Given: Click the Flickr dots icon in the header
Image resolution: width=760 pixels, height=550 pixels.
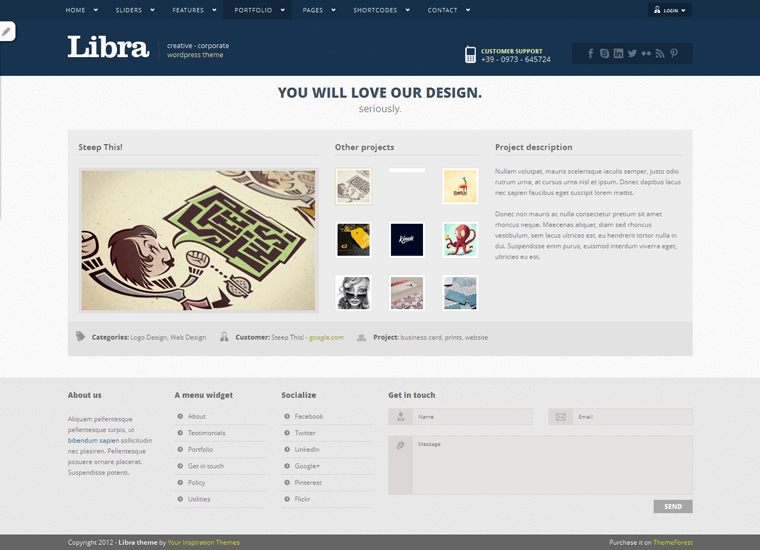Looking at the screenshot, I should (x=646, y=54).
